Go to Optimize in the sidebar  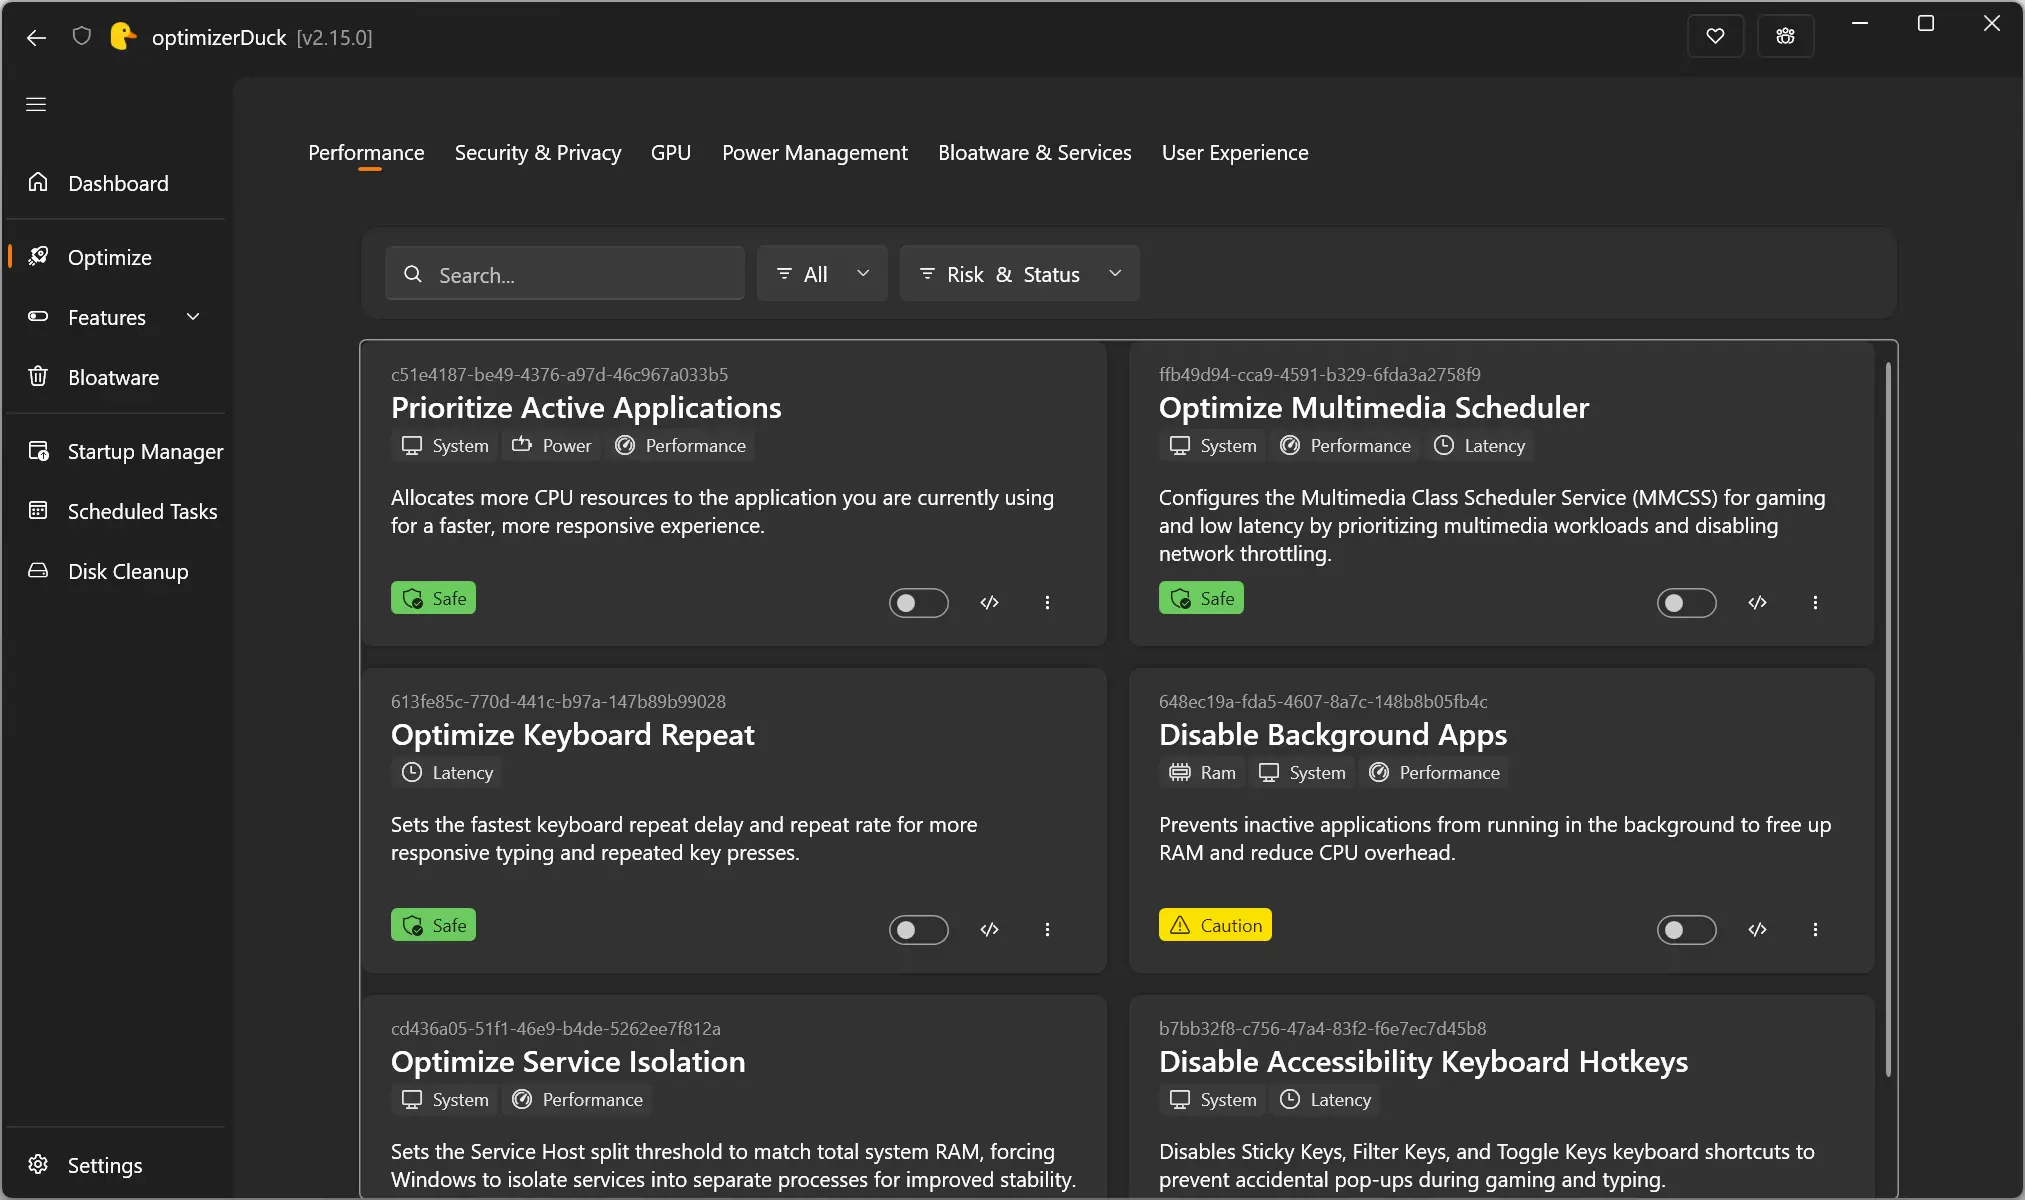pyautogui.click(x=116, y=257)
